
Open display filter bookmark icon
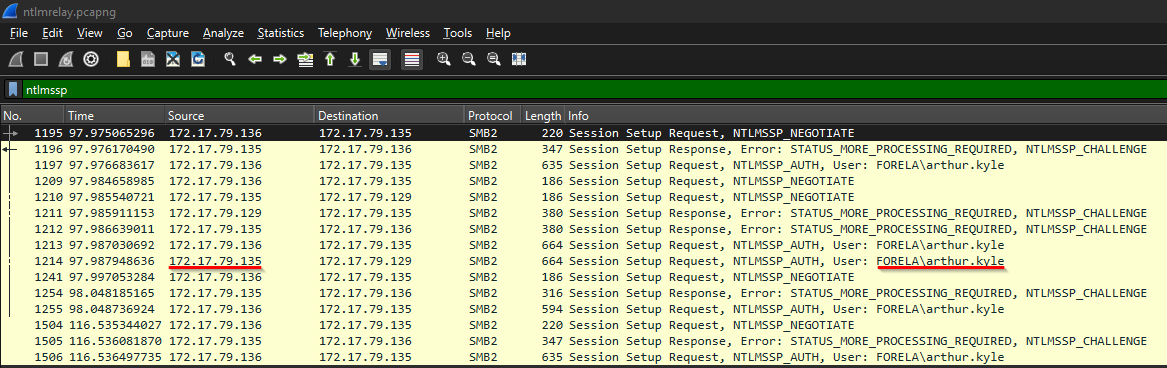13,89
